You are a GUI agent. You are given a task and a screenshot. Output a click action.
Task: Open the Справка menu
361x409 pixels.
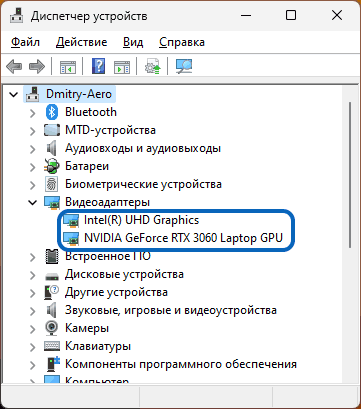182,42
